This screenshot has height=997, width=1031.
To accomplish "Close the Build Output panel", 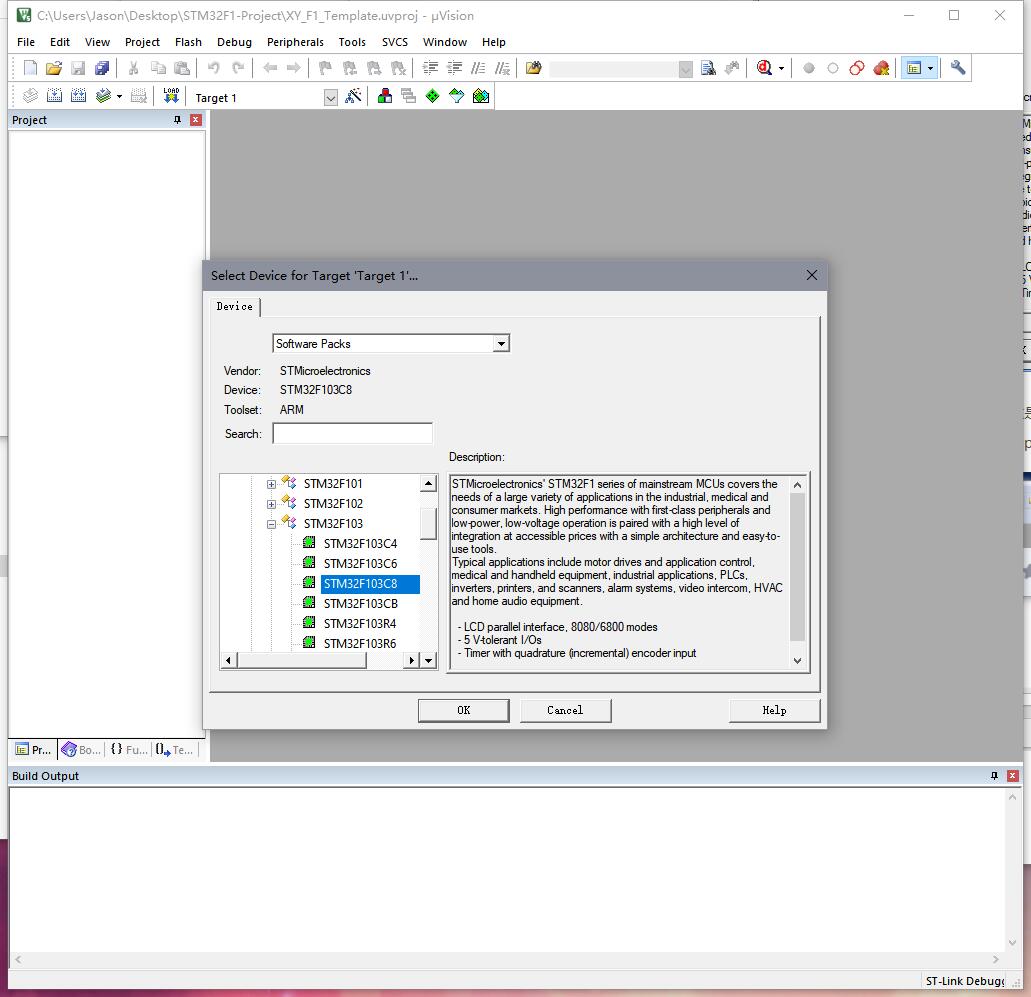I will point(1013,776).
